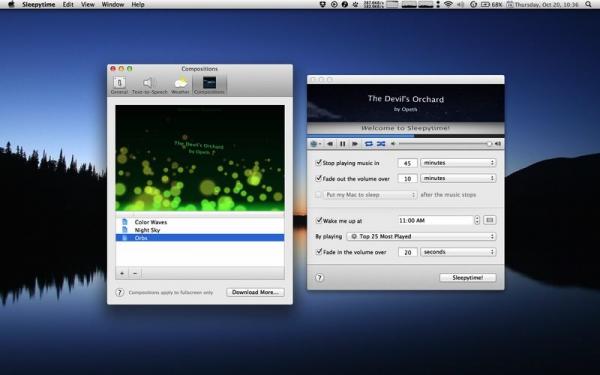Screen dimensions: 600x375
Task: Click the Welcome to Sleepytime! banner text
Action: pos(406,128)
